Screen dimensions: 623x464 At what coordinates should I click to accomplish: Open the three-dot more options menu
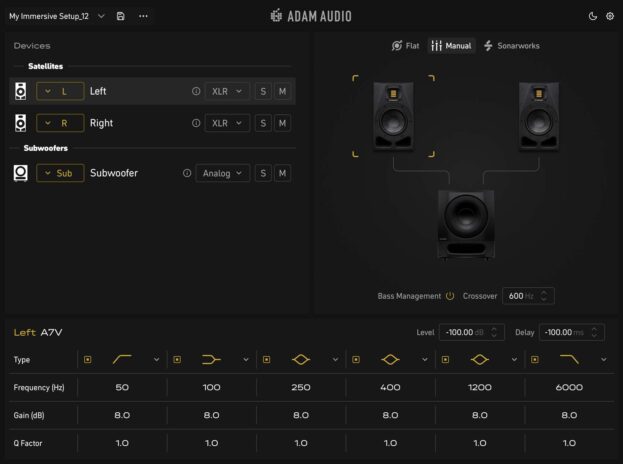[143, 16]
